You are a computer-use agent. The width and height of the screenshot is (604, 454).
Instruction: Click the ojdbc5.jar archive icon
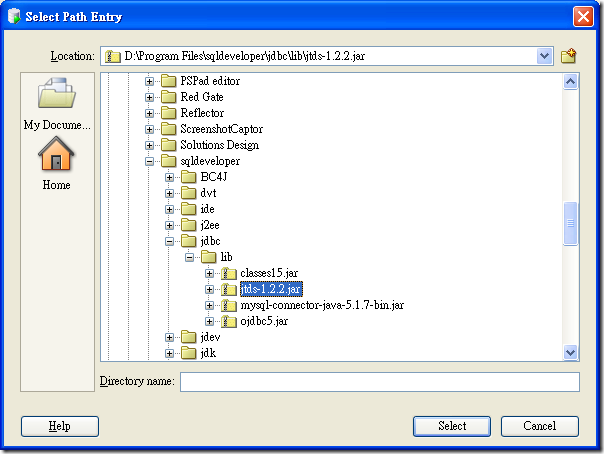(x=229, y=322)
